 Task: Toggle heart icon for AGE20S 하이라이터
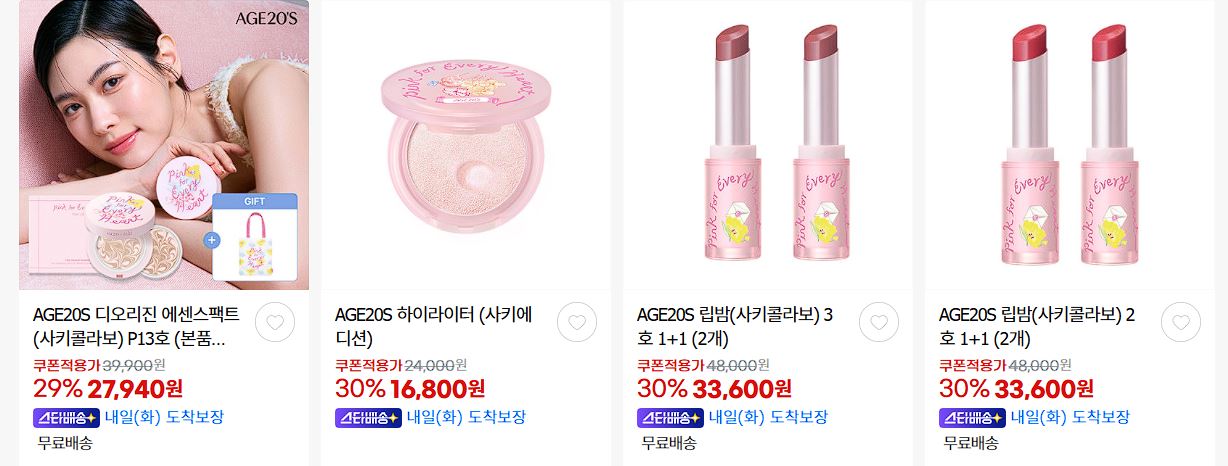click(577, 322)
